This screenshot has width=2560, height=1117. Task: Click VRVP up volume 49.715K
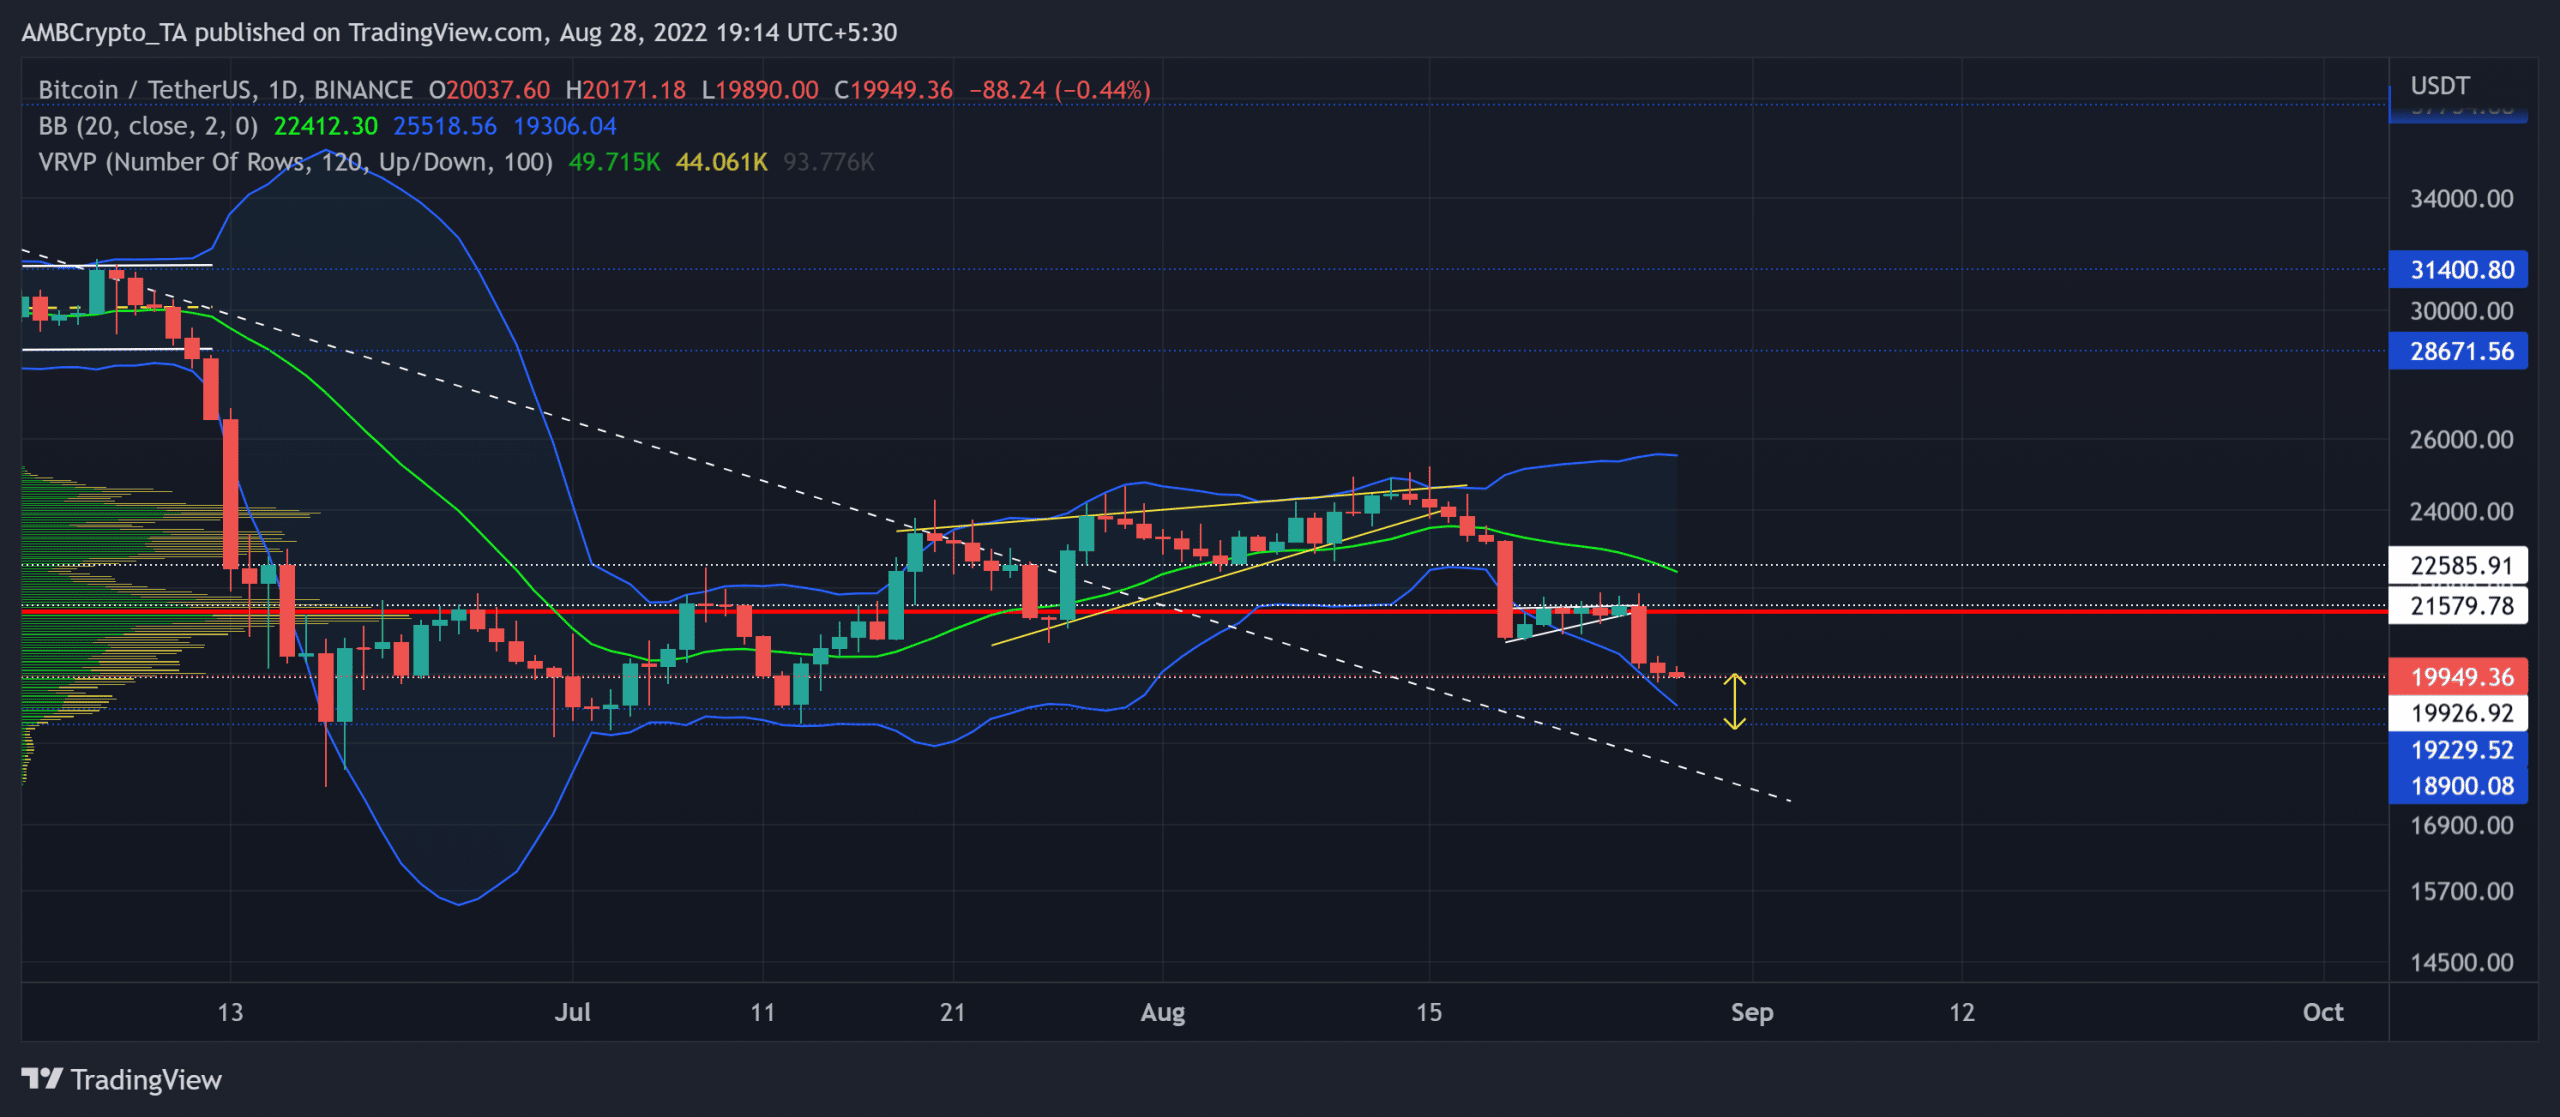pyautogui.click(x=614, y=162)
